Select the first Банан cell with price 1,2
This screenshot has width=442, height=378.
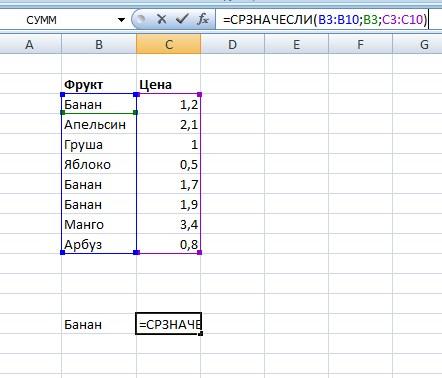pyautogui.click(x=99, y=104)
